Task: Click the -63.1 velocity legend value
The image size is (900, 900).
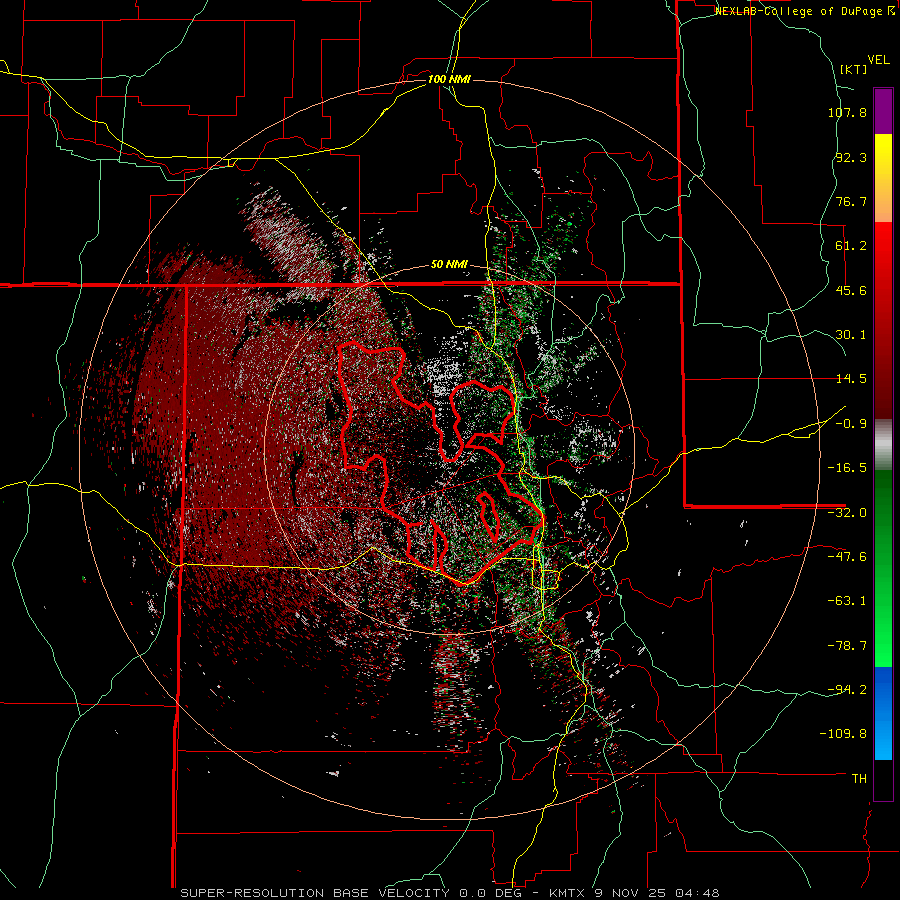Action: [x=847, y=601]
